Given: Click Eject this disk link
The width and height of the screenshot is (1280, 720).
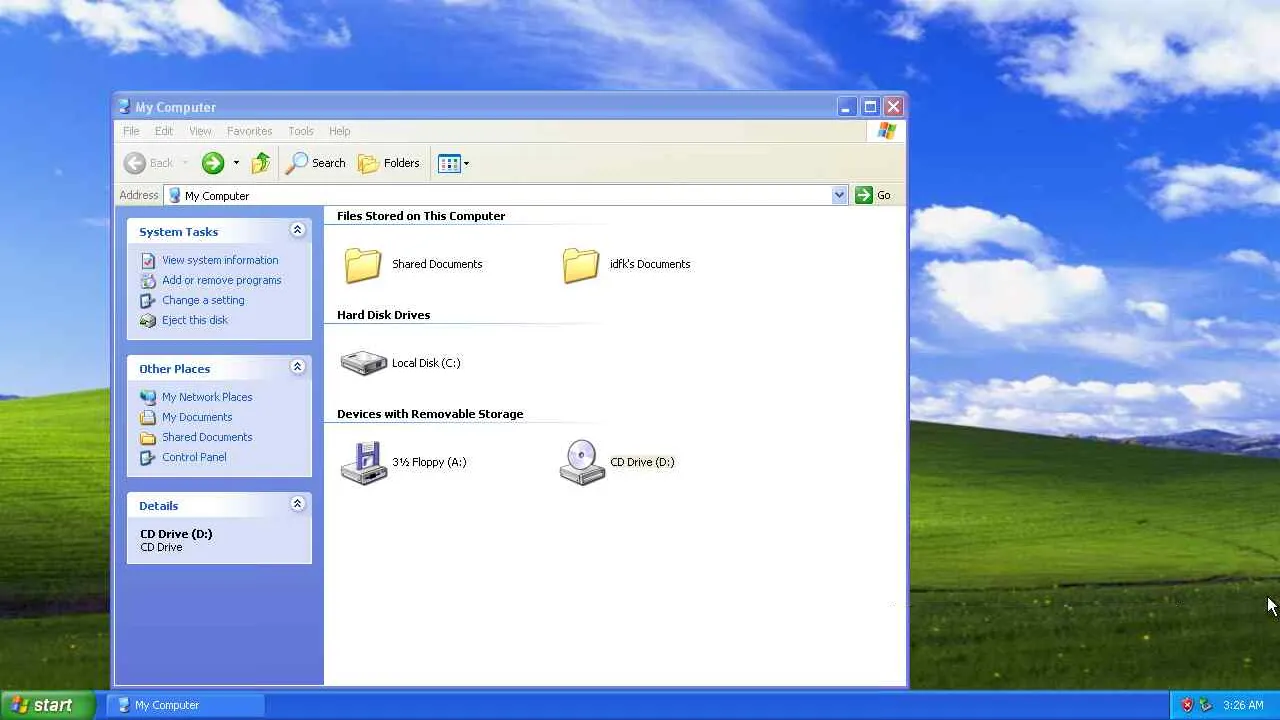Looking at the screenshot, I should 195,320.
